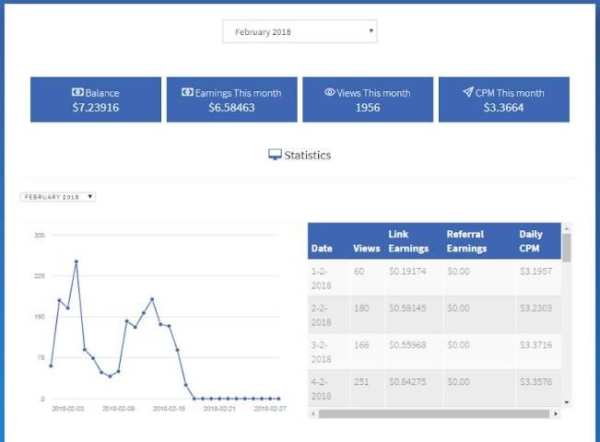Click the table scroll right arrow
The height and width of the screenshot is (442, 600).
(556, 414)
